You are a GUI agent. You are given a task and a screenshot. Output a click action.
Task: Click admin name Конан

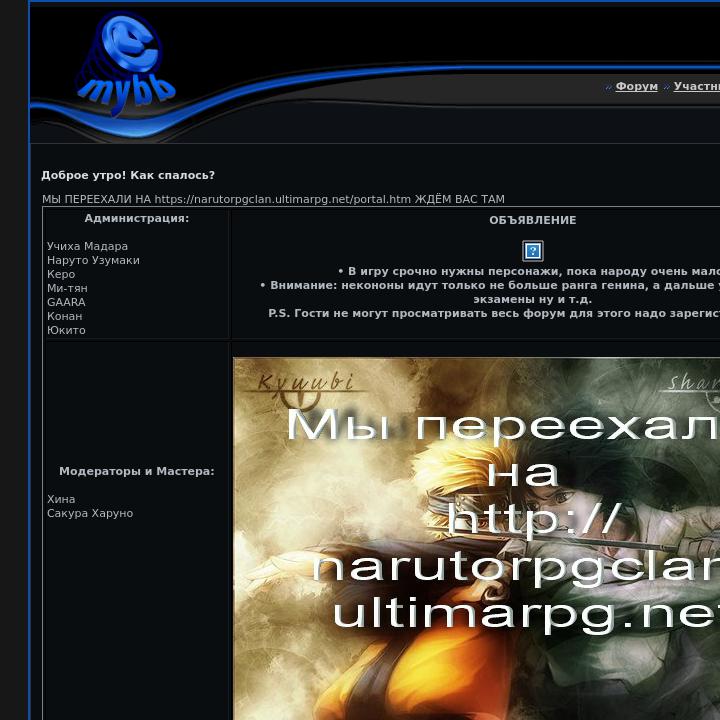click(65, 316)
